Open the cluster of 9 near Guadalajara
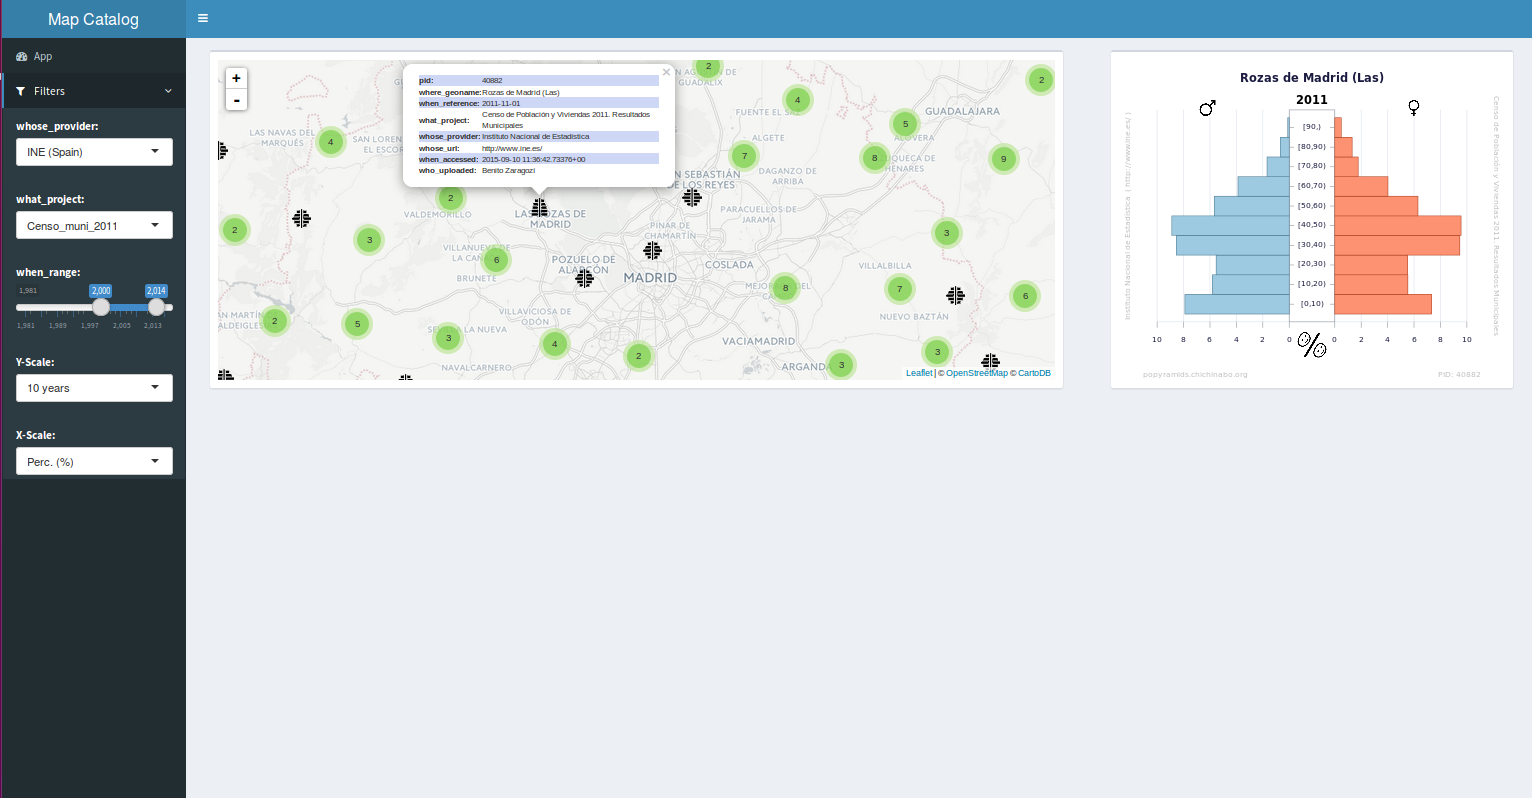The width and height of the screenshot is (1532, 798). [x=1003, y=159]
